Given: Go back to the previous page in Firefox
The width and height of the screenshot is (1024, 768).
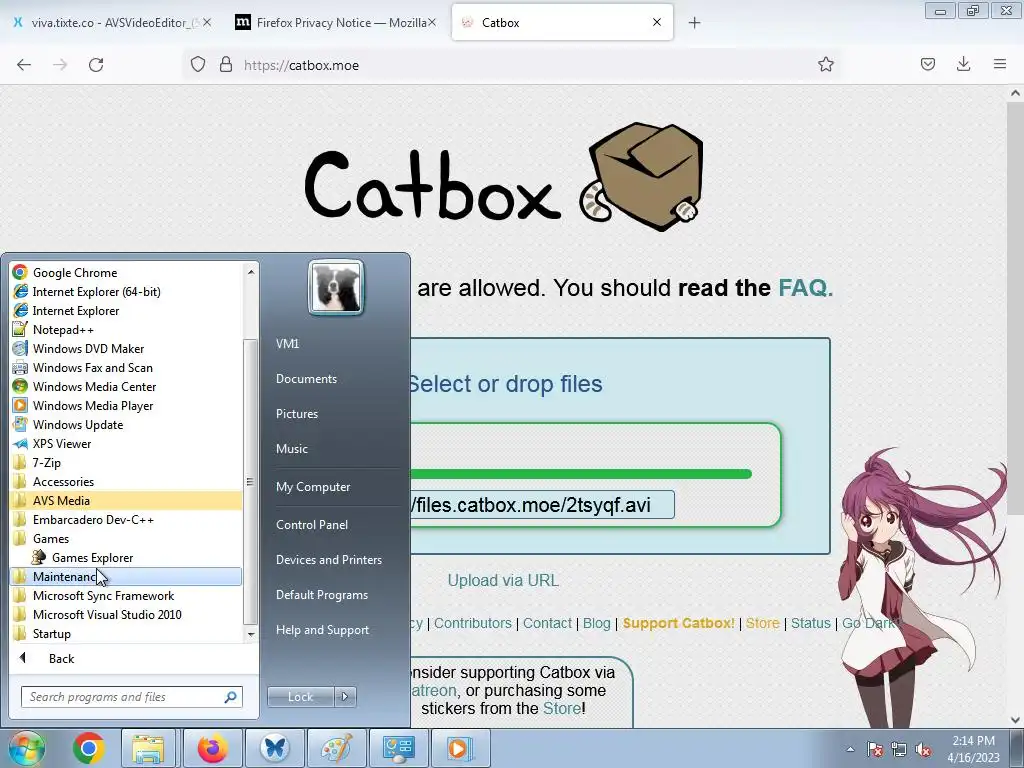Looking at the screenshot, I should (x=24, y=65).
